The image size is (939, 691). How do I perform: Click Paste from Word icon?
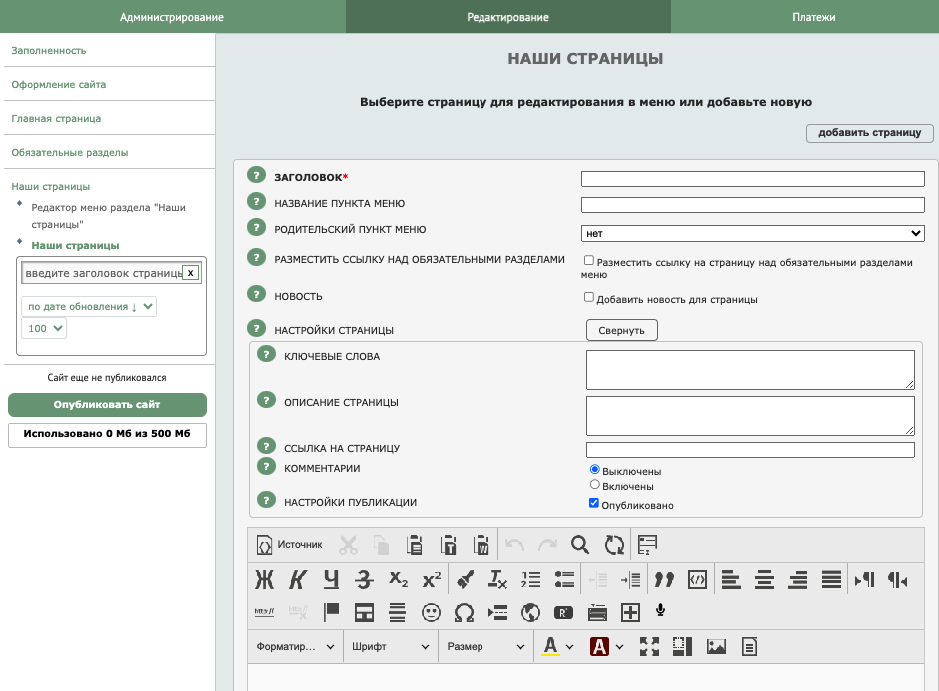point(481,544)
